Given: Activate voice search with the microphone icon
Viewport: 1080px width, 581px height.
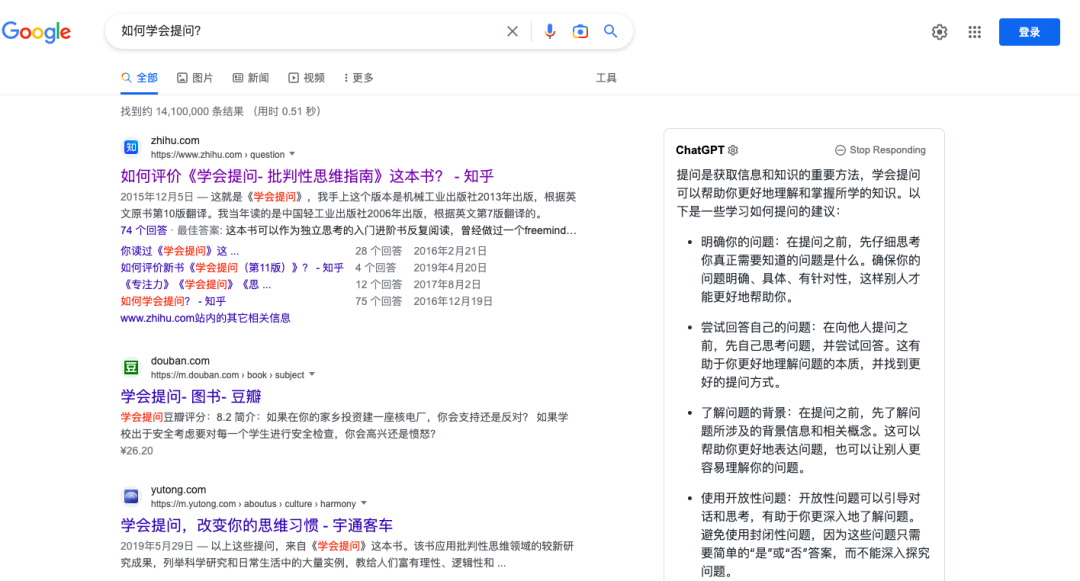Looking at the screenshot, I should tap(549, 31).
